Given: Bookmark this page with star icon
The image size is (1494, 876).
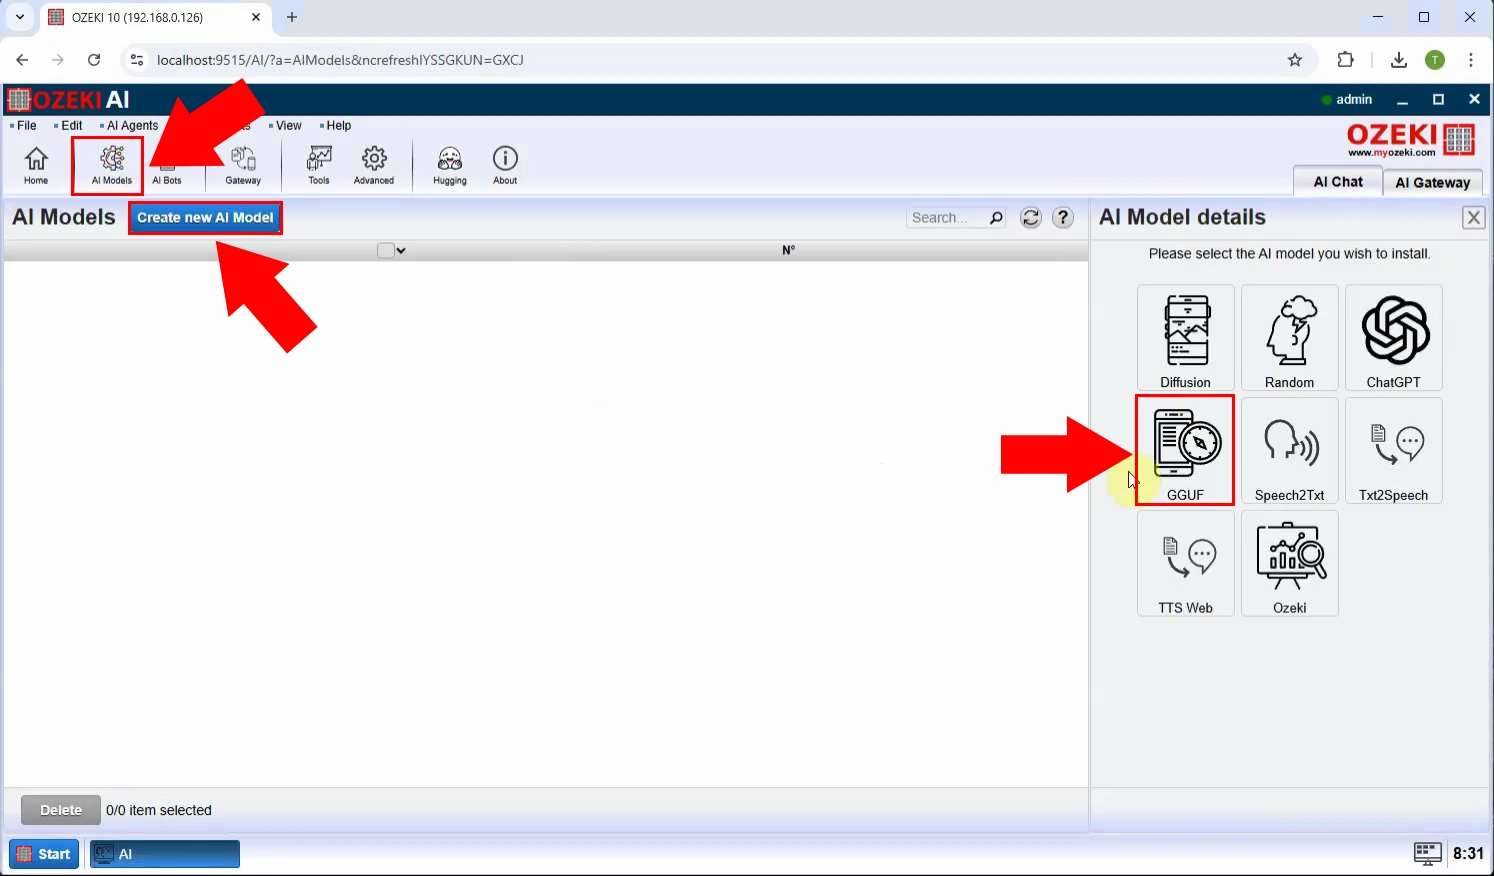Looking at the screenshot, I should (x=1295, y=60).
